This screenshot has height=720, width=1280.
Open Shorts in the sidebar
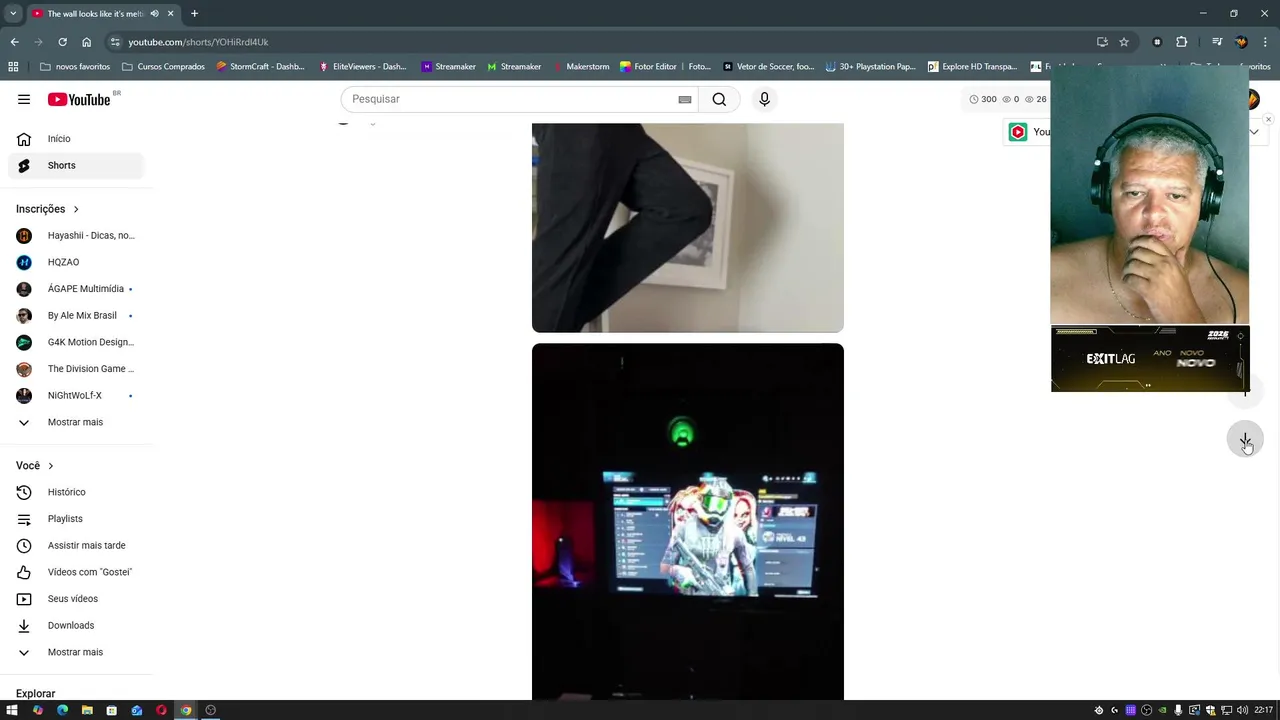click(76, 165)
